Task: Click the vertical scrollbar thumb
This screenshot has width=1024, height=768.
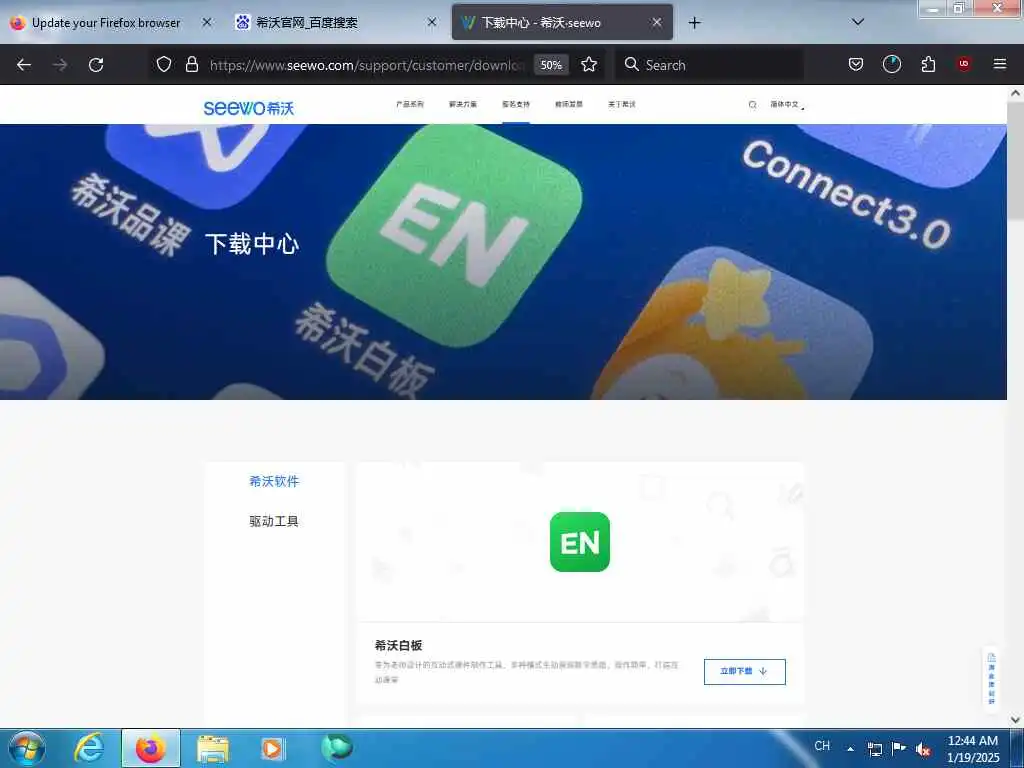Action: (x=1015, y=161)
